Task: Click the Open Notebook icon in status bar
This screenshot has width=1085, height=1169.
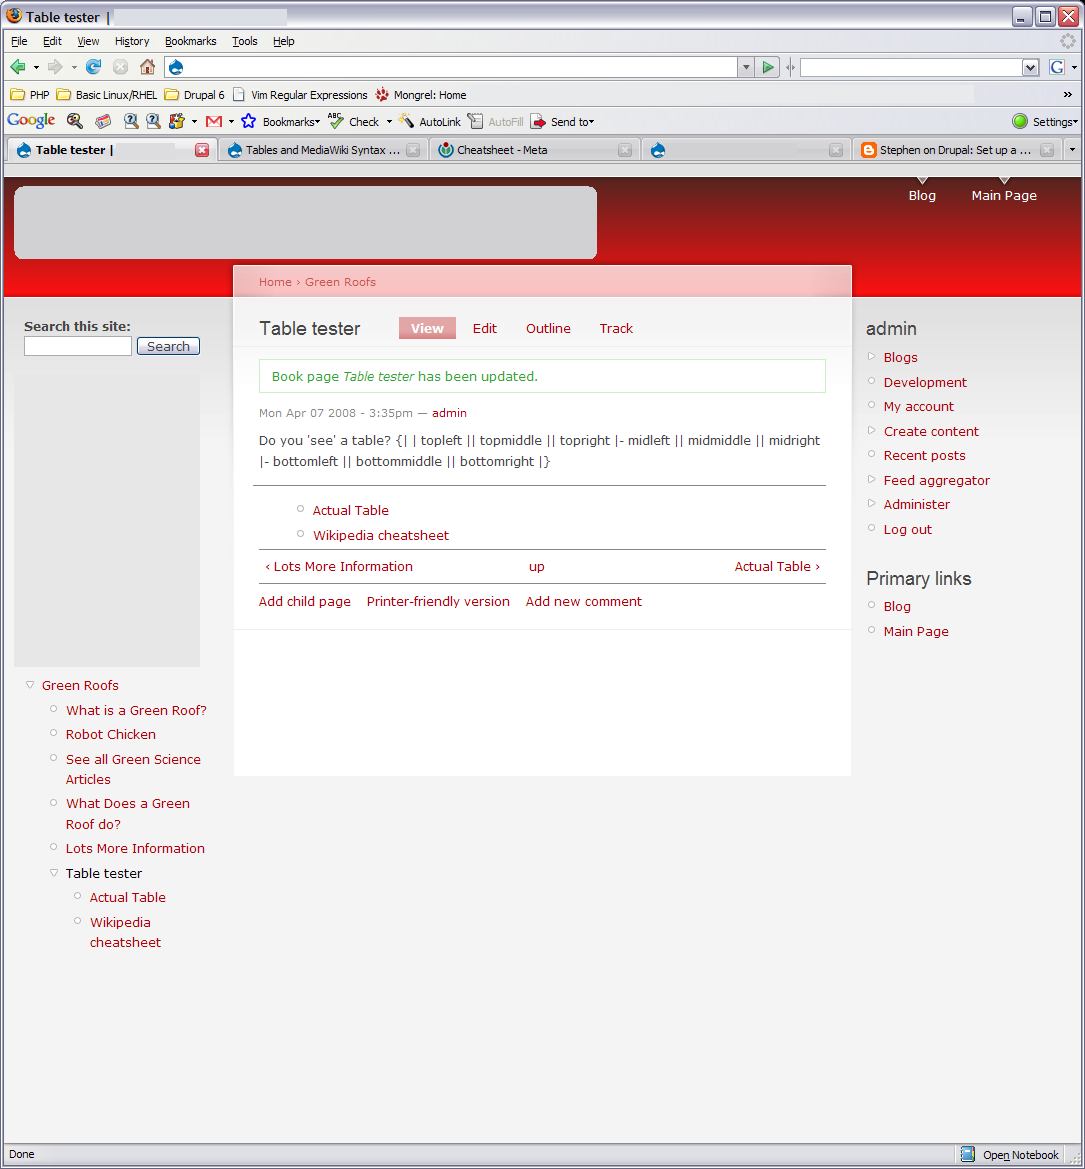Action: [968, 1154]
